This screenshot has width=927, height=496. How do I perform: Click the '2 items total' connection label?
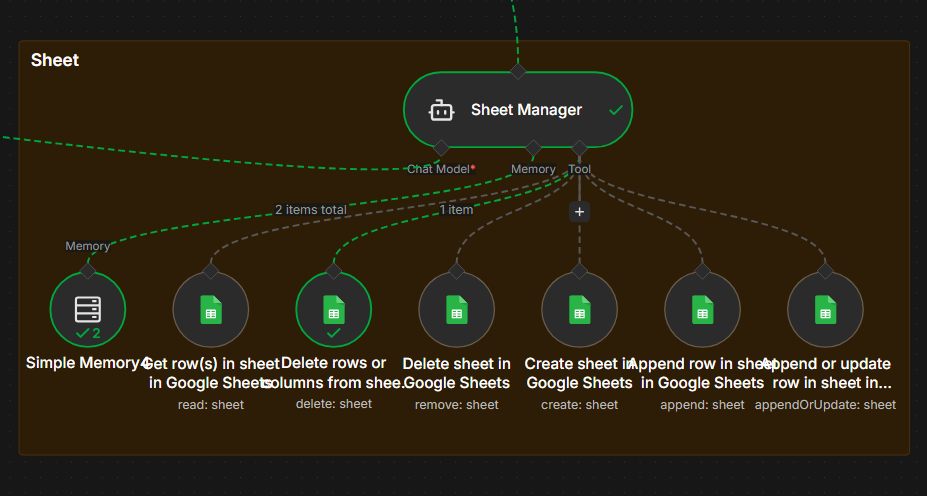(x=311, y=210)
